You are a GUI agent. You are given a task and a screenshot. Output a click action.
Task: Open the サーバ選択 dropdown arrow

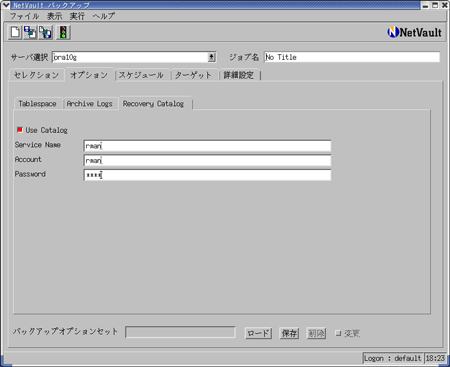(211, 57)
